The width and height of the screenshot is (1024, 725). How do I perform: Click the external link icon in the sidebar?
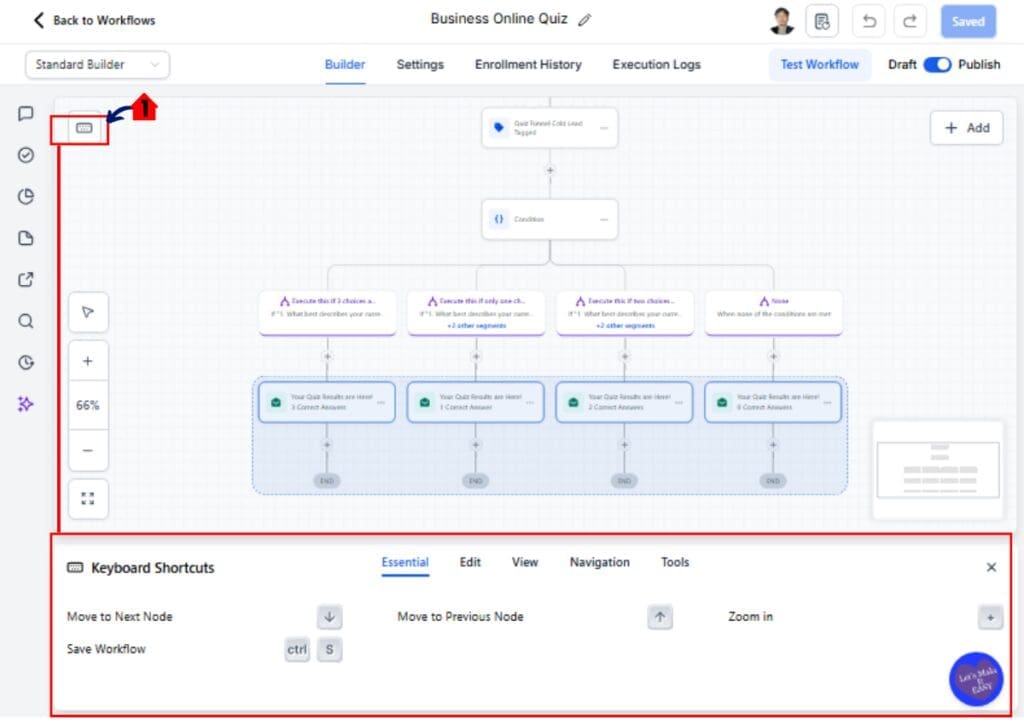26,279
